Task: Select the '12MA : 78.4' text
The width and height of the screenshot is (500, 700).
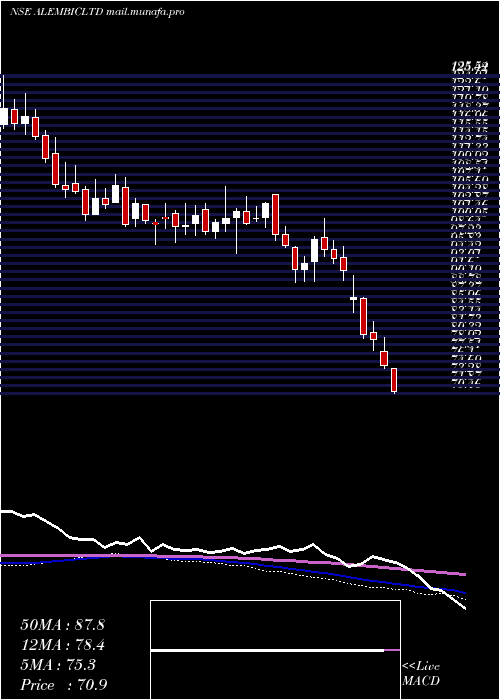Action: [62, 645]
